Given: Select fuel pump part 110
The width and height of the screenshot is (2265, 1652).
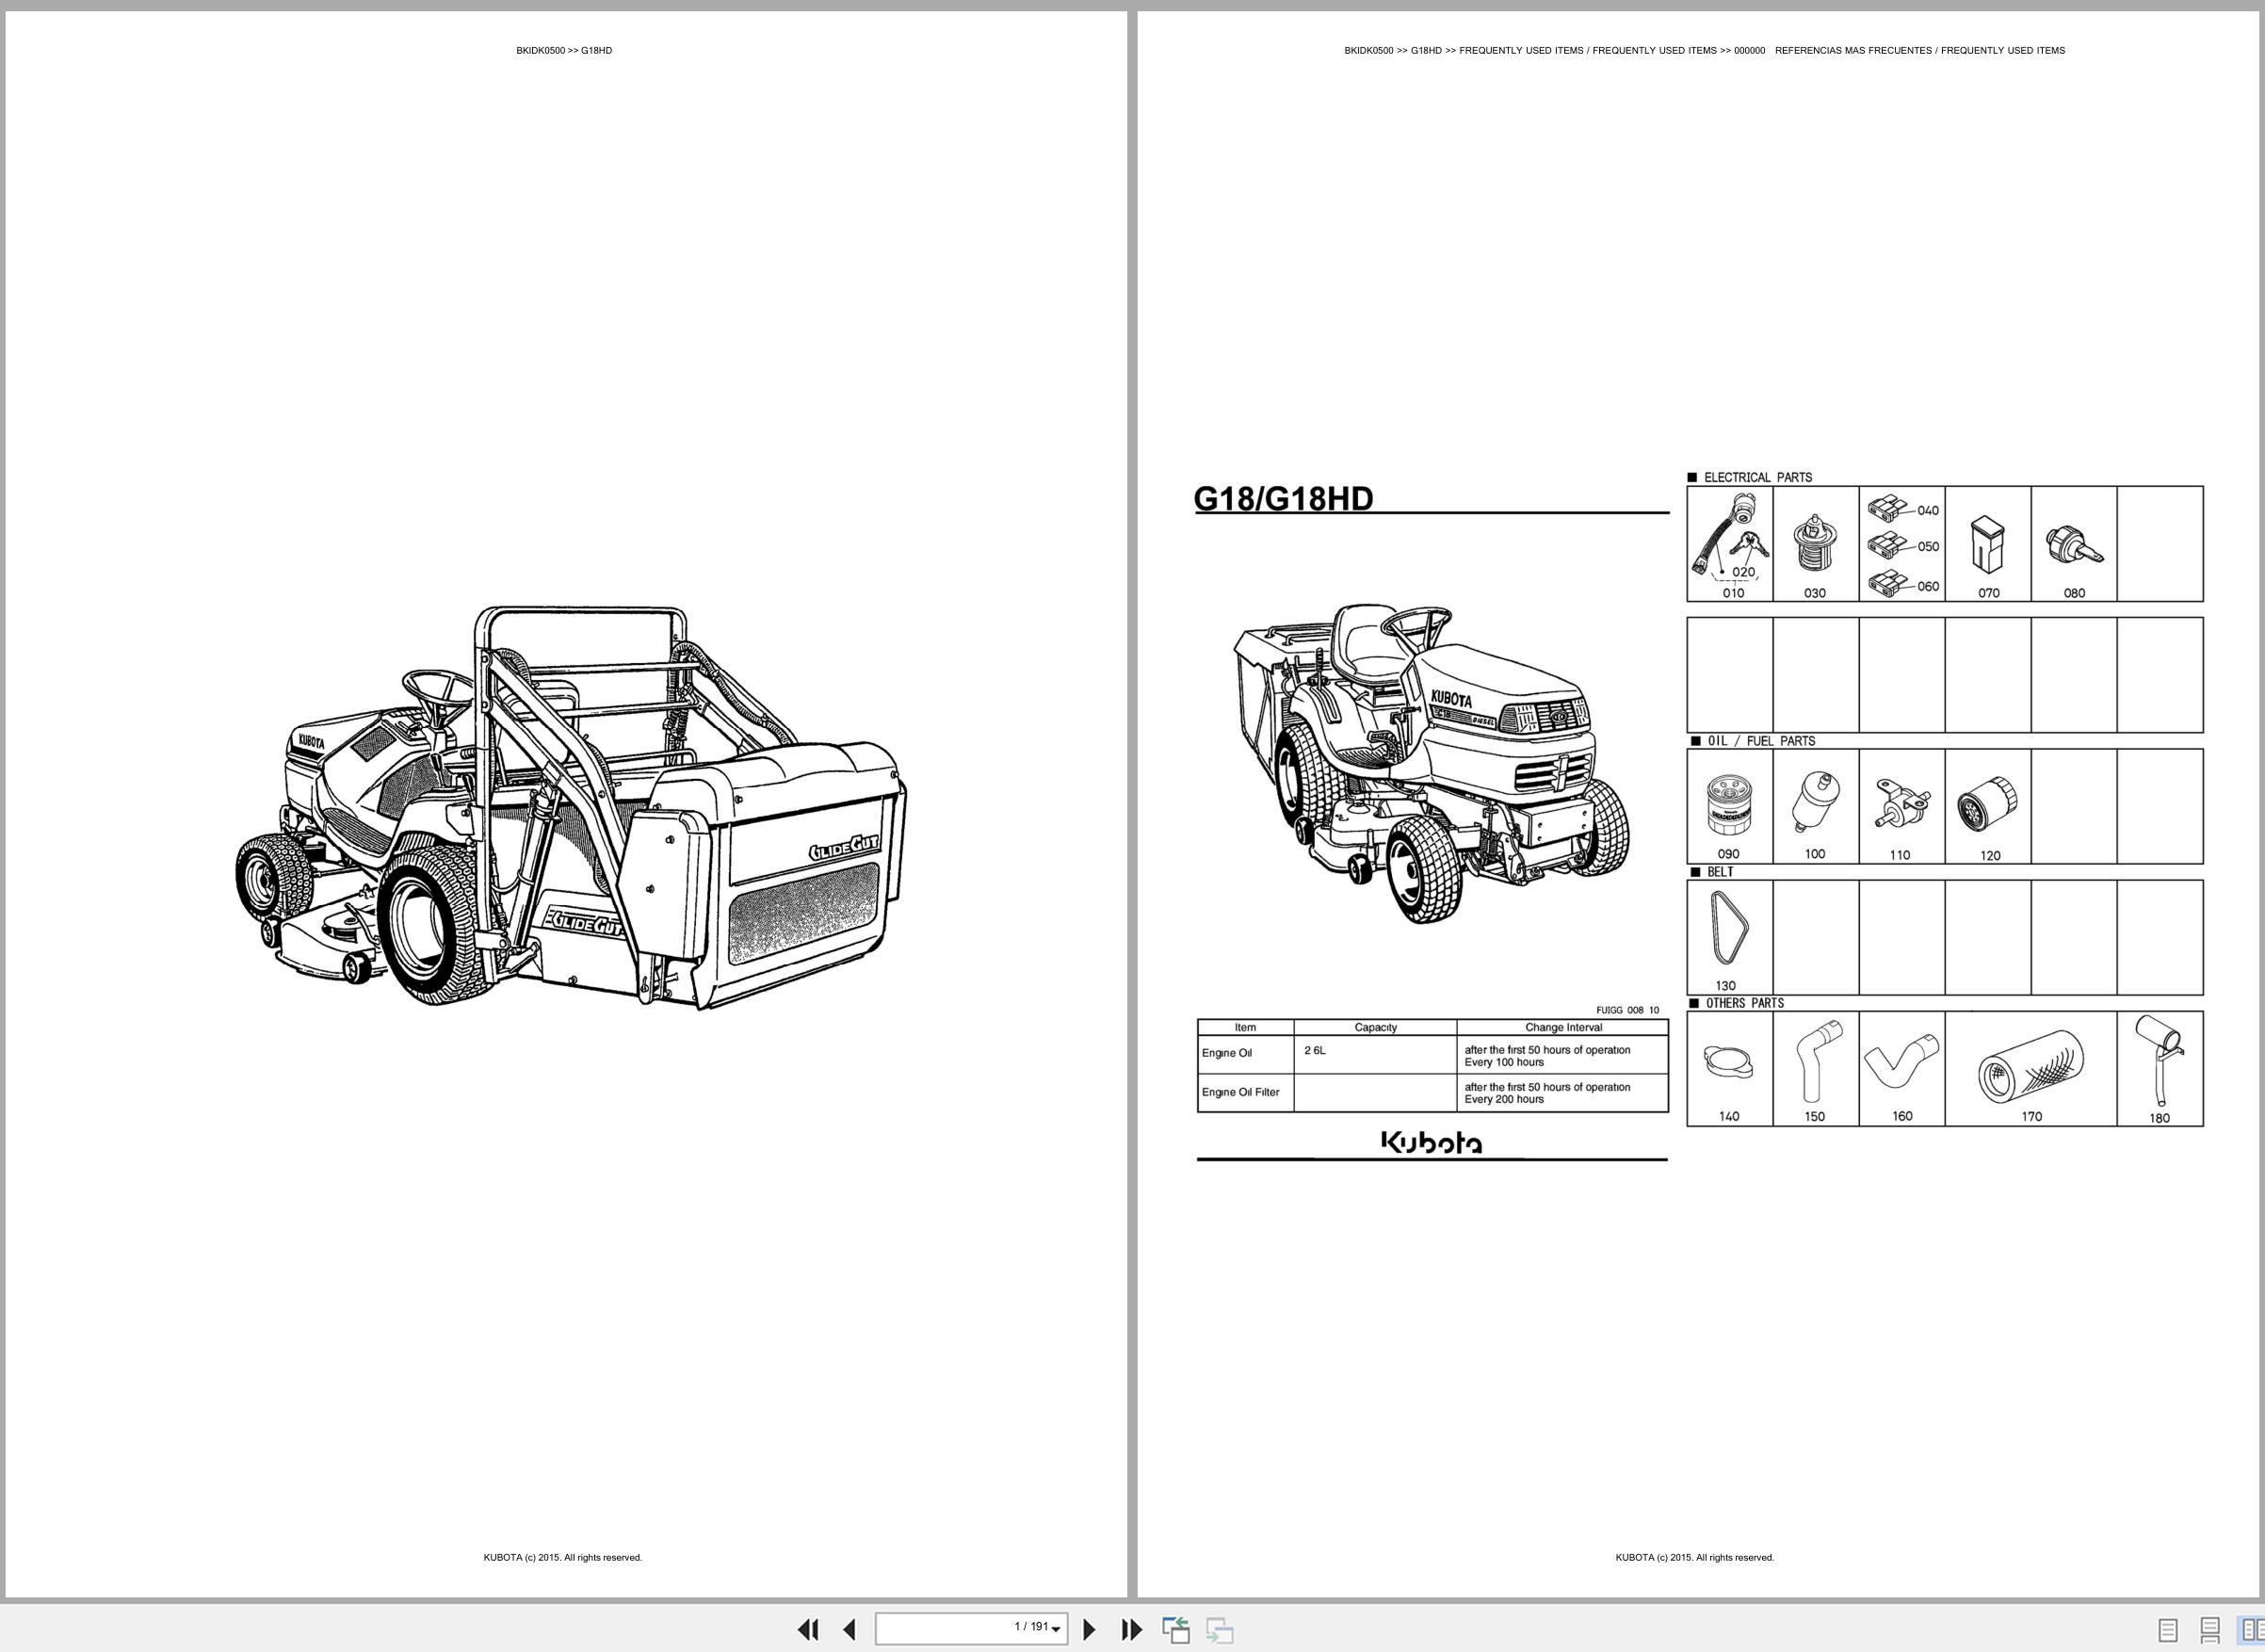Looking at the screenshot, I should 1902,806.
